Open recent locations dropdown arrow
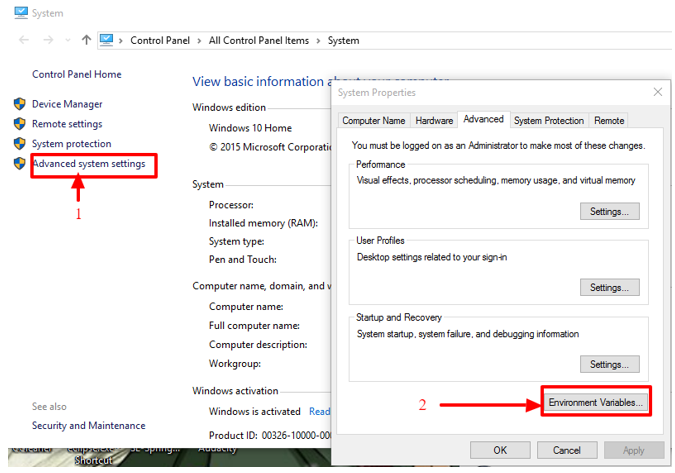The height and width of the screenshot is (473, 675). click(68, 40)
